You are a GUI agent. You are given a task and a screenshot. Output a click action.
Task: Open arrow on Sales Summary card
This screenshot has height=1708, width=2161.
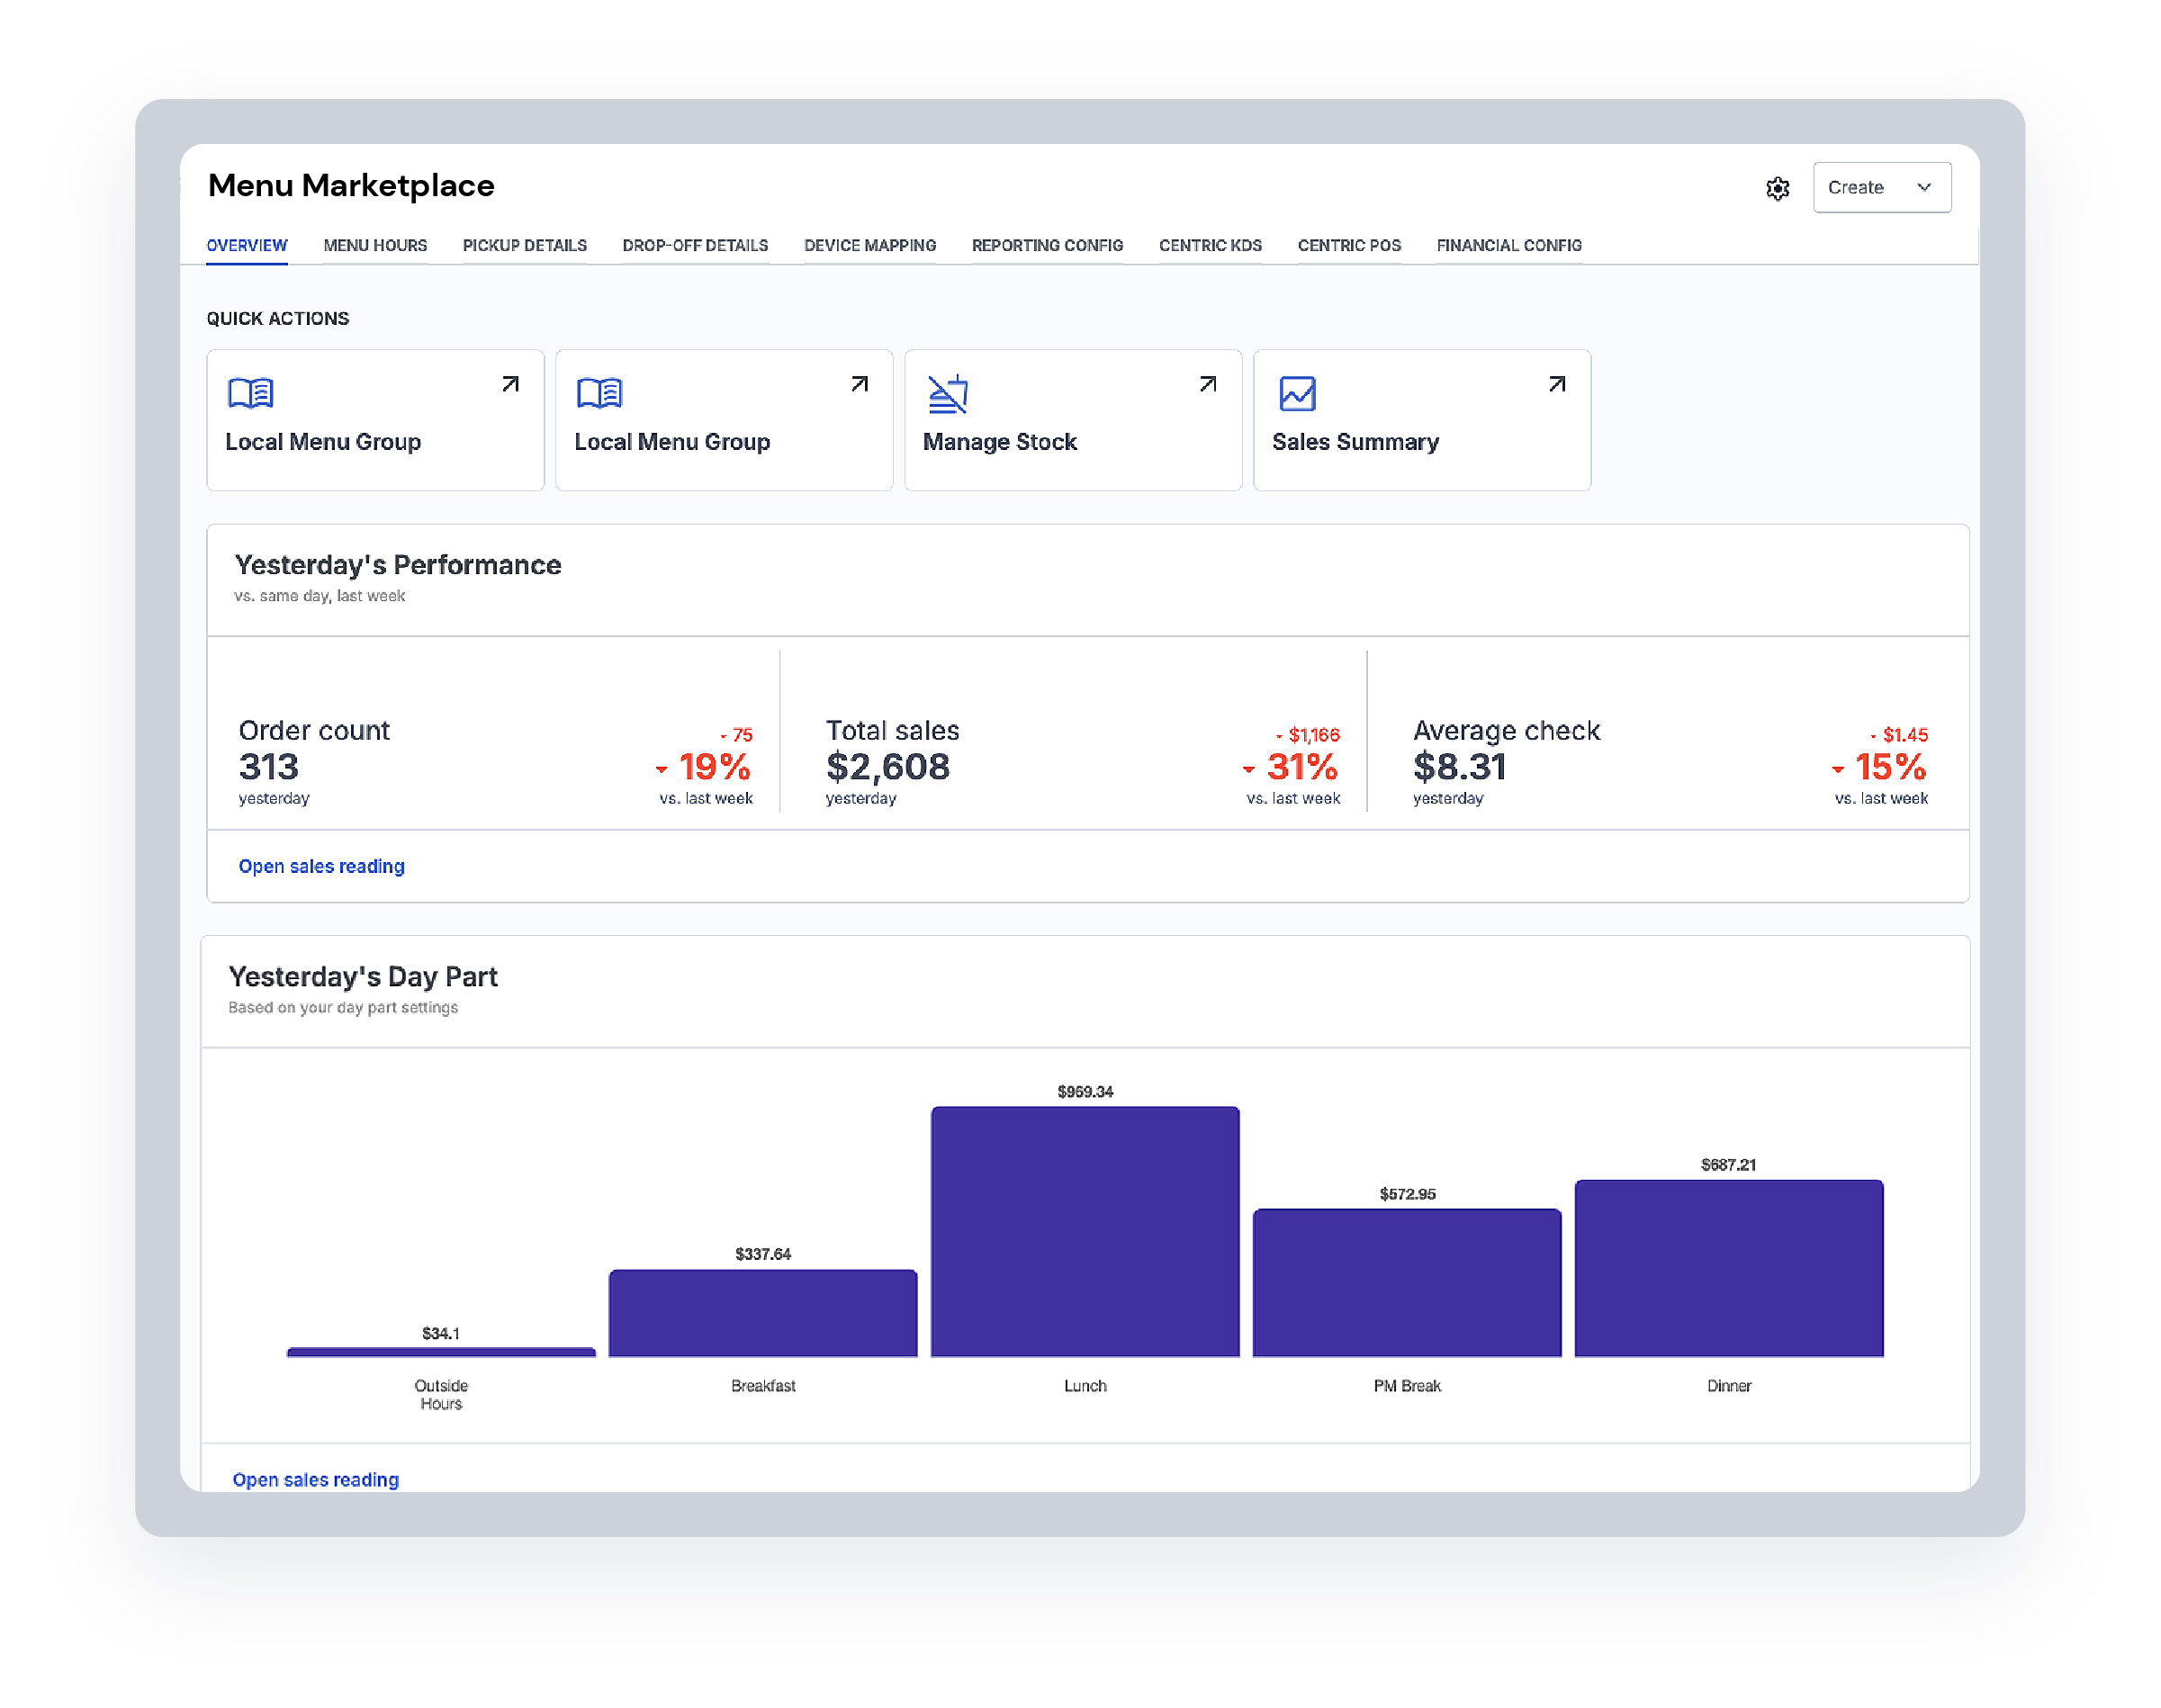[1556, 384]
